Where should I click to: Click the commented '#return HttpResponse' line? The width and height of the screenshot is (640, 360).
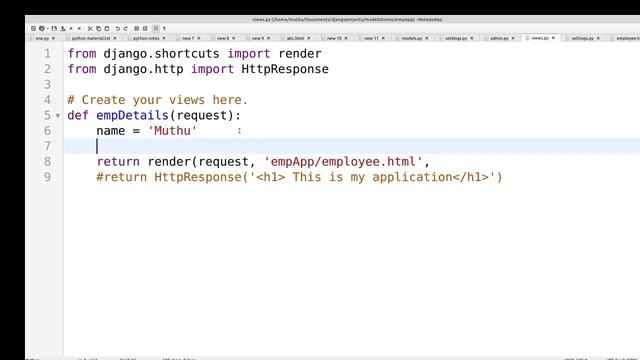299,178
